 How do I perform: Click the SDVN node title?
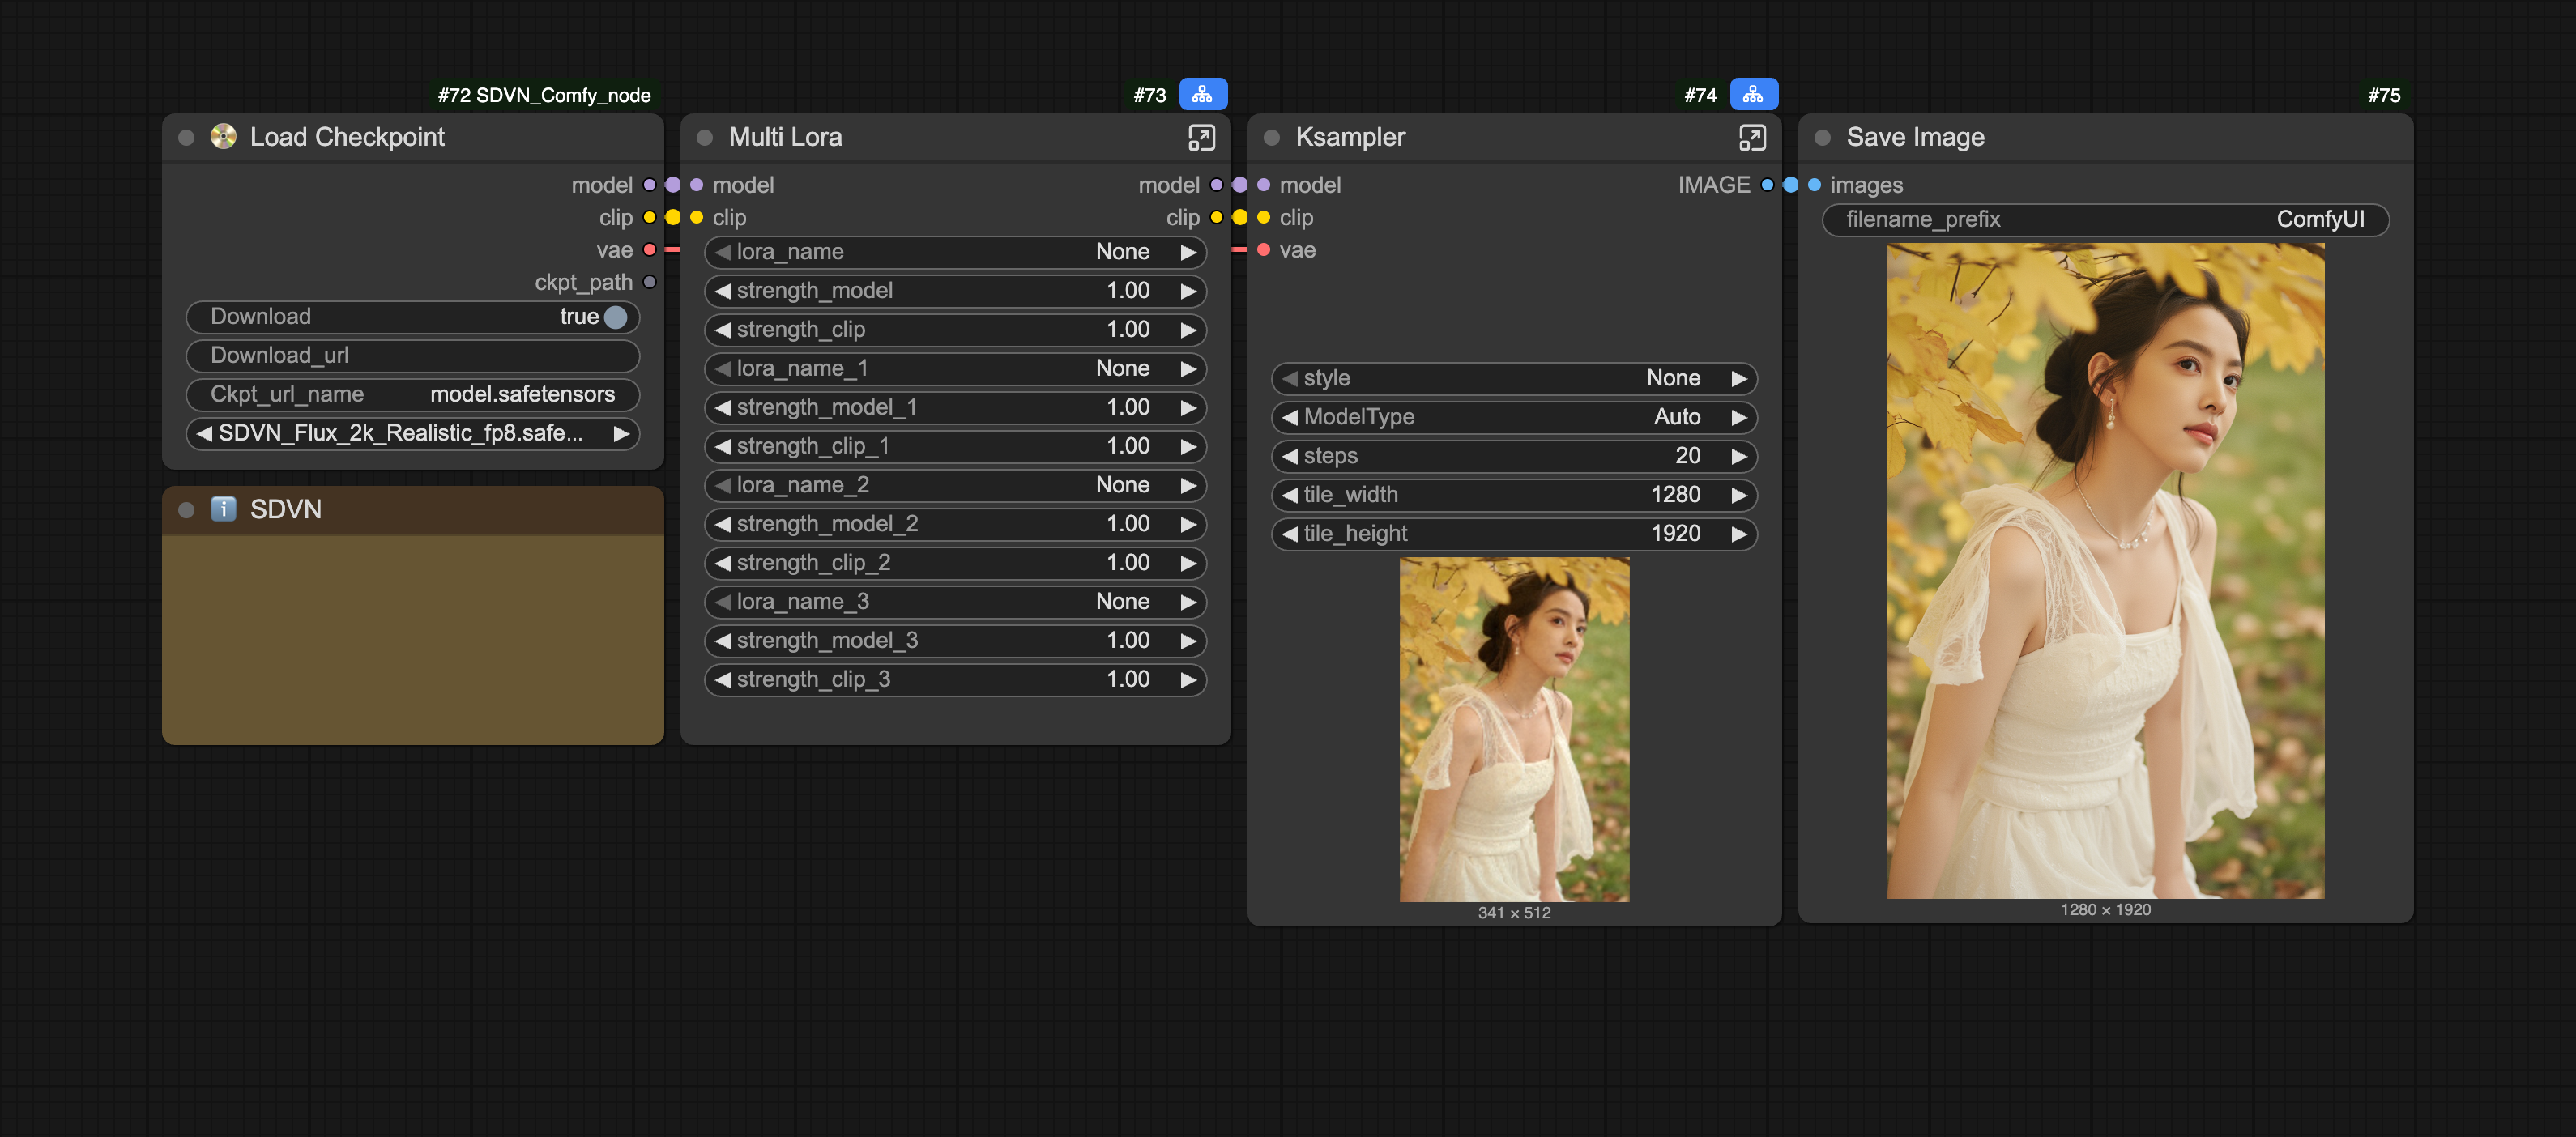coord(285,510)
